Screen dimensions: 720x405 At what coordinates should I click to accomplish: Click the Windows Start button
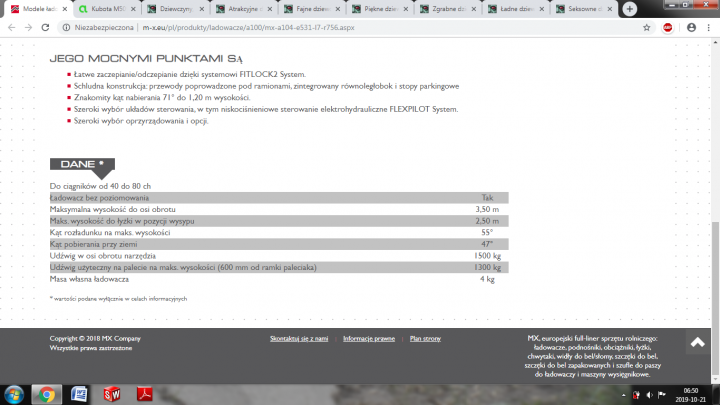[x=14, y=393]
